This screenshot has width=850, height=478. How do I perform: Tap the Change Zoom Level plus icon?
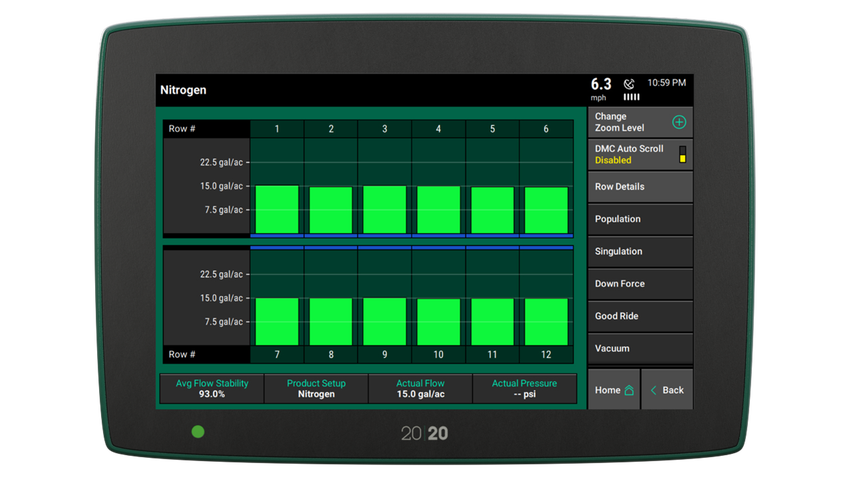(x=679, y=122)
